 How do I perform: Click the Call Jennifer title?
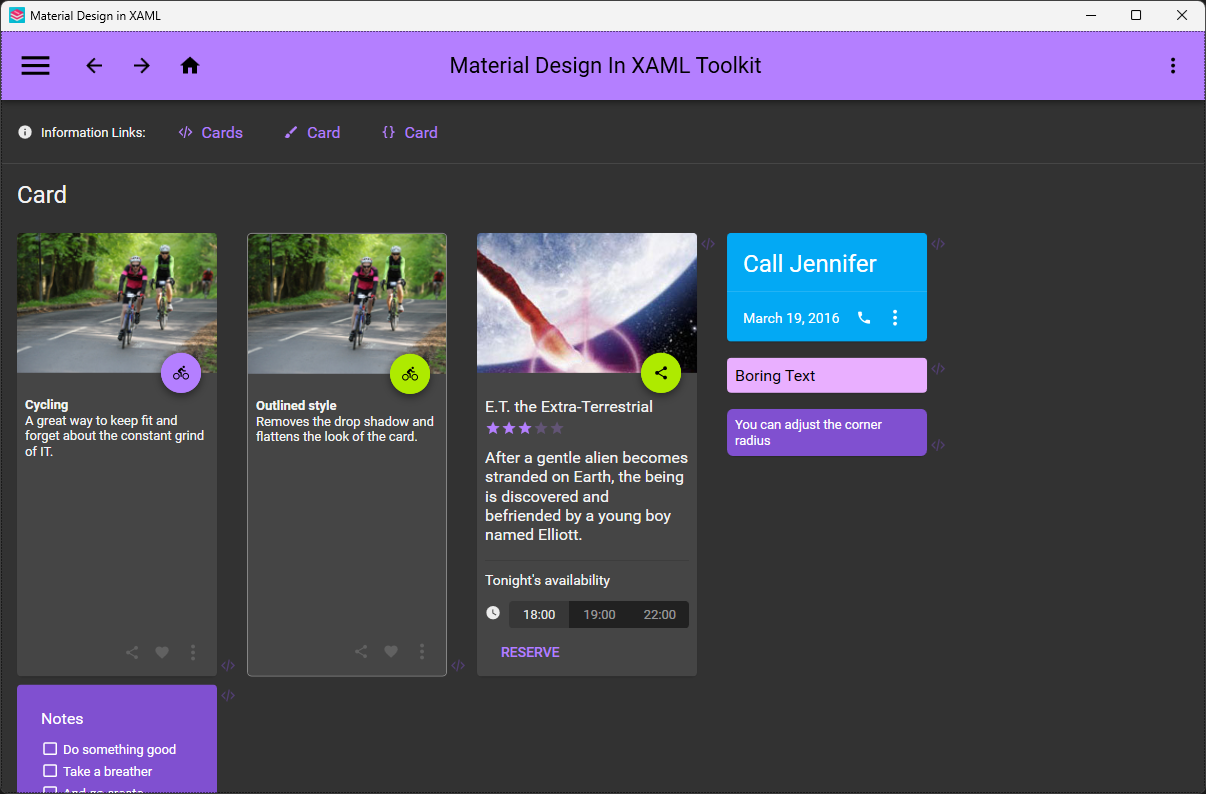(810, 264)
